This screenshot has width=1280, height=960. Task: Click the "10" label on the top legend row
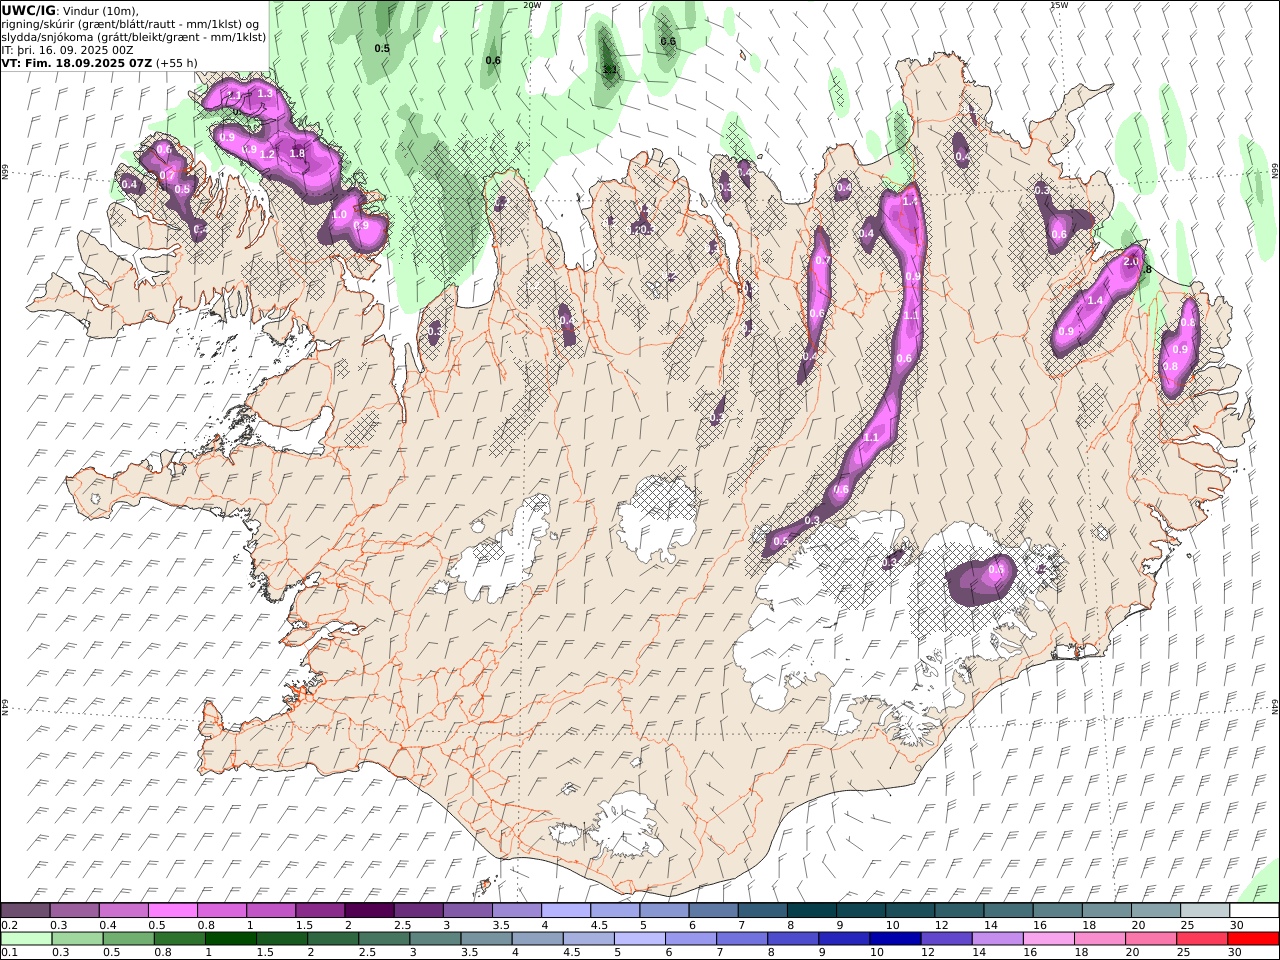click(x=892, y=925)
